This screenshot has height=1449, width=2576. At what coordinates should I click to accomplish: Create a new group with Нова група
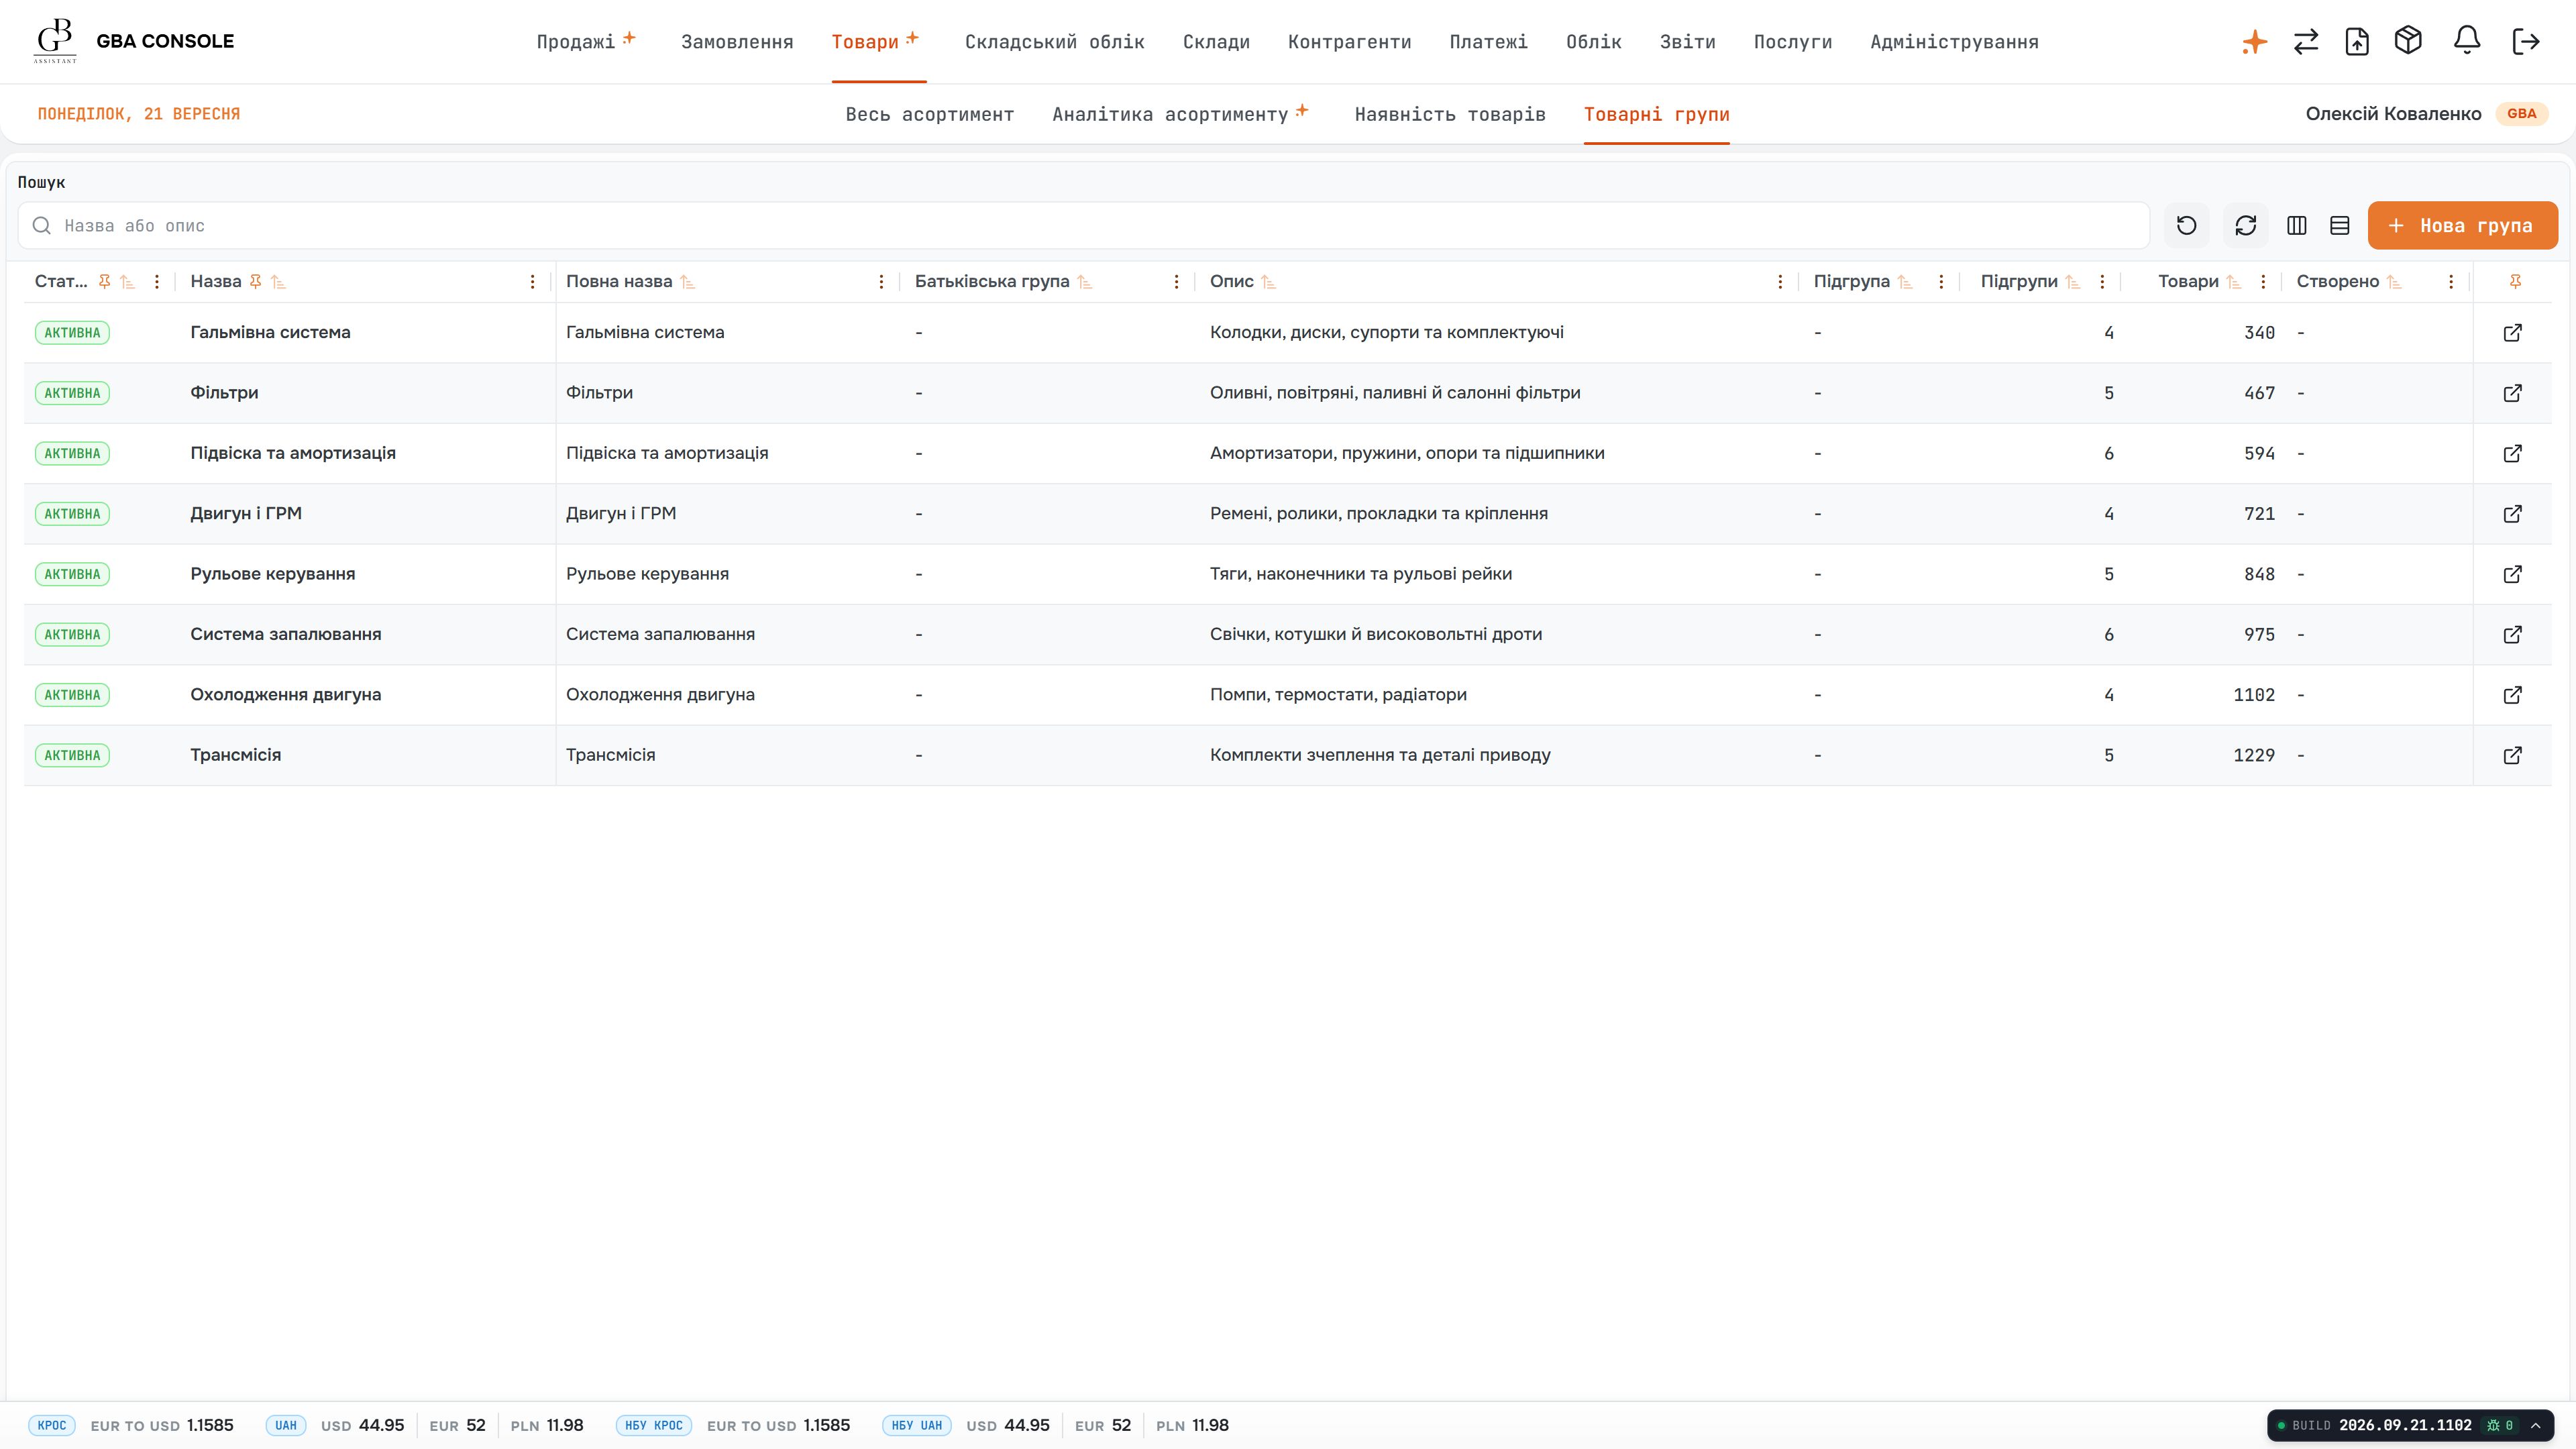(x=2462, y=226)
